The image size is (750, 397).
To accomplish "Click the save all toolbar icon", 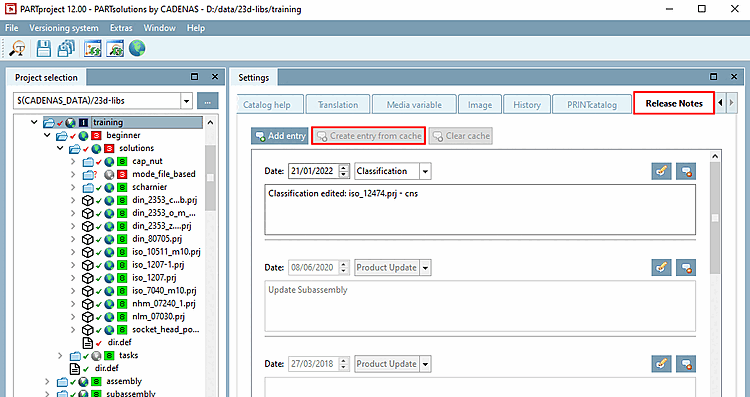I will click(x=66, y=48).
